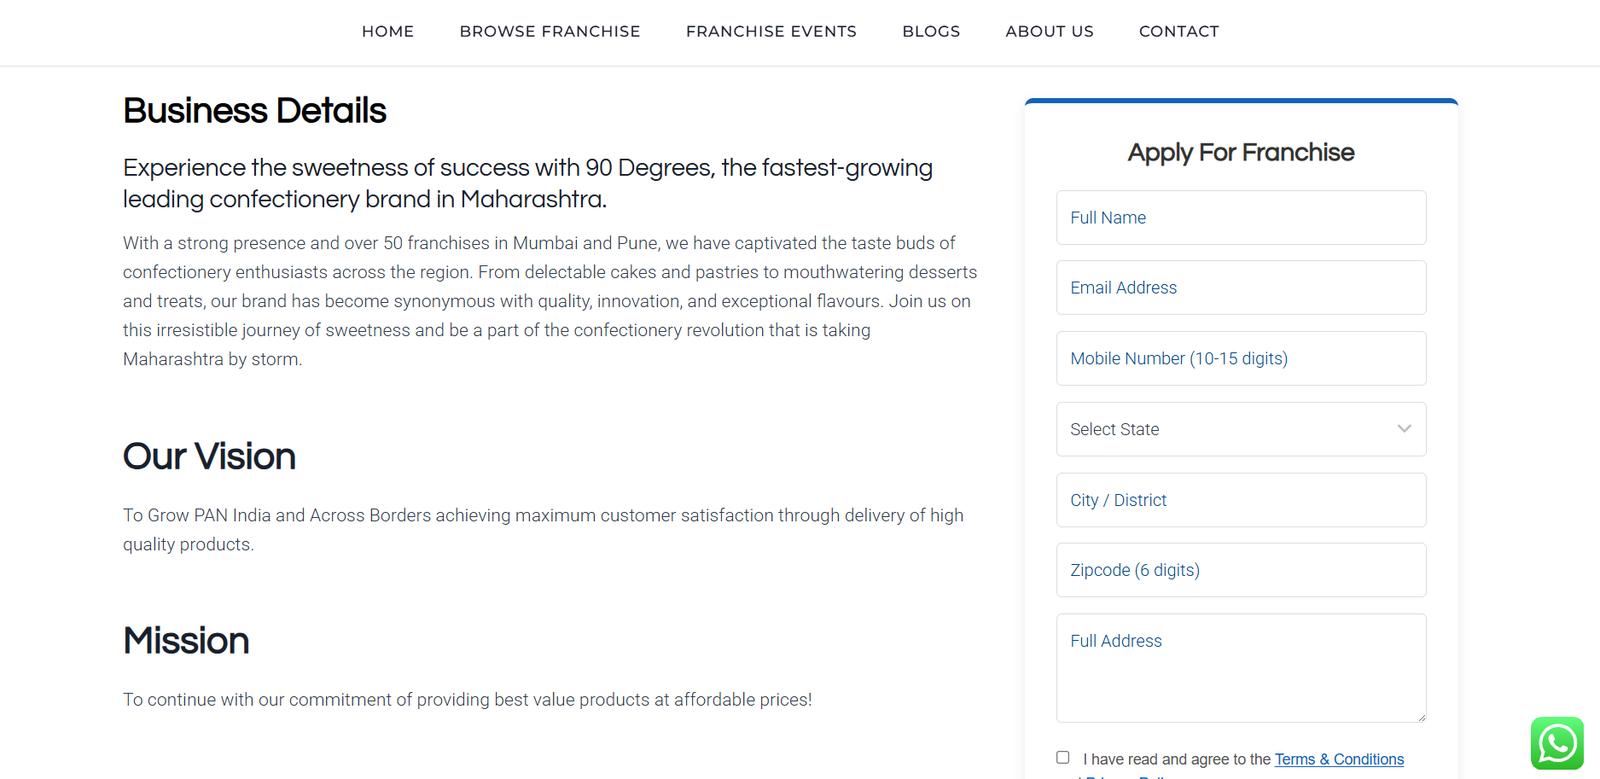The height and width of the screenshot is (779, 1600).
Task: Open the Select State dropdown
Action: click(x=1240, y=429)
